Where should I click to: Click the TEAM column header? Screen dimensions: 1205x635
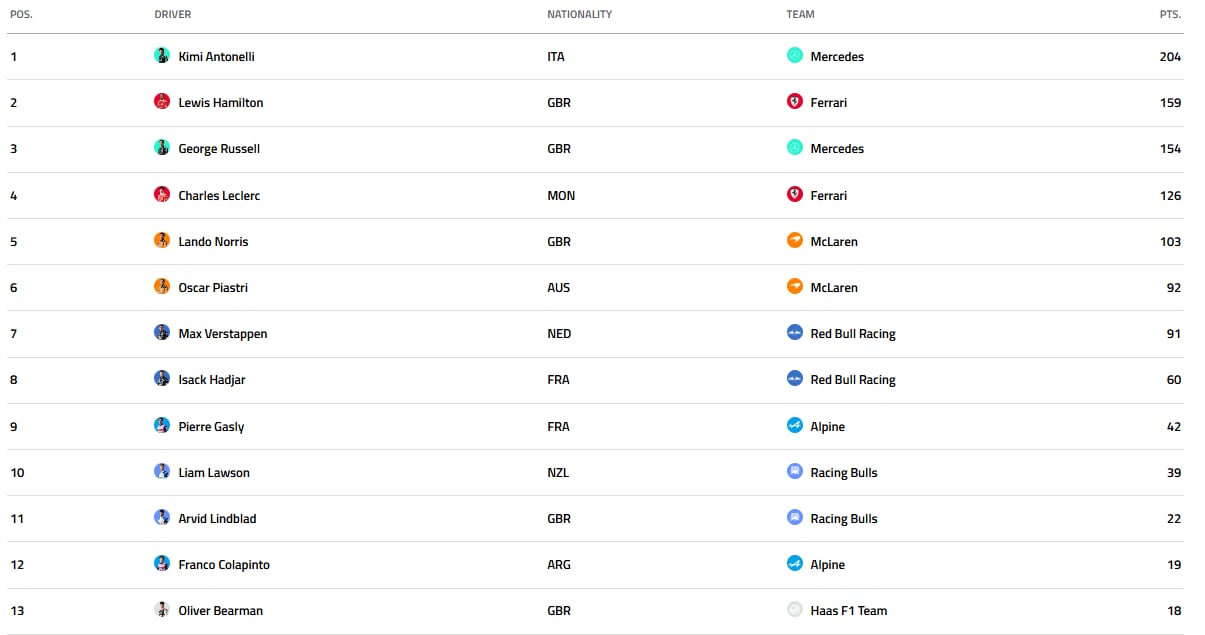[801, 15]
